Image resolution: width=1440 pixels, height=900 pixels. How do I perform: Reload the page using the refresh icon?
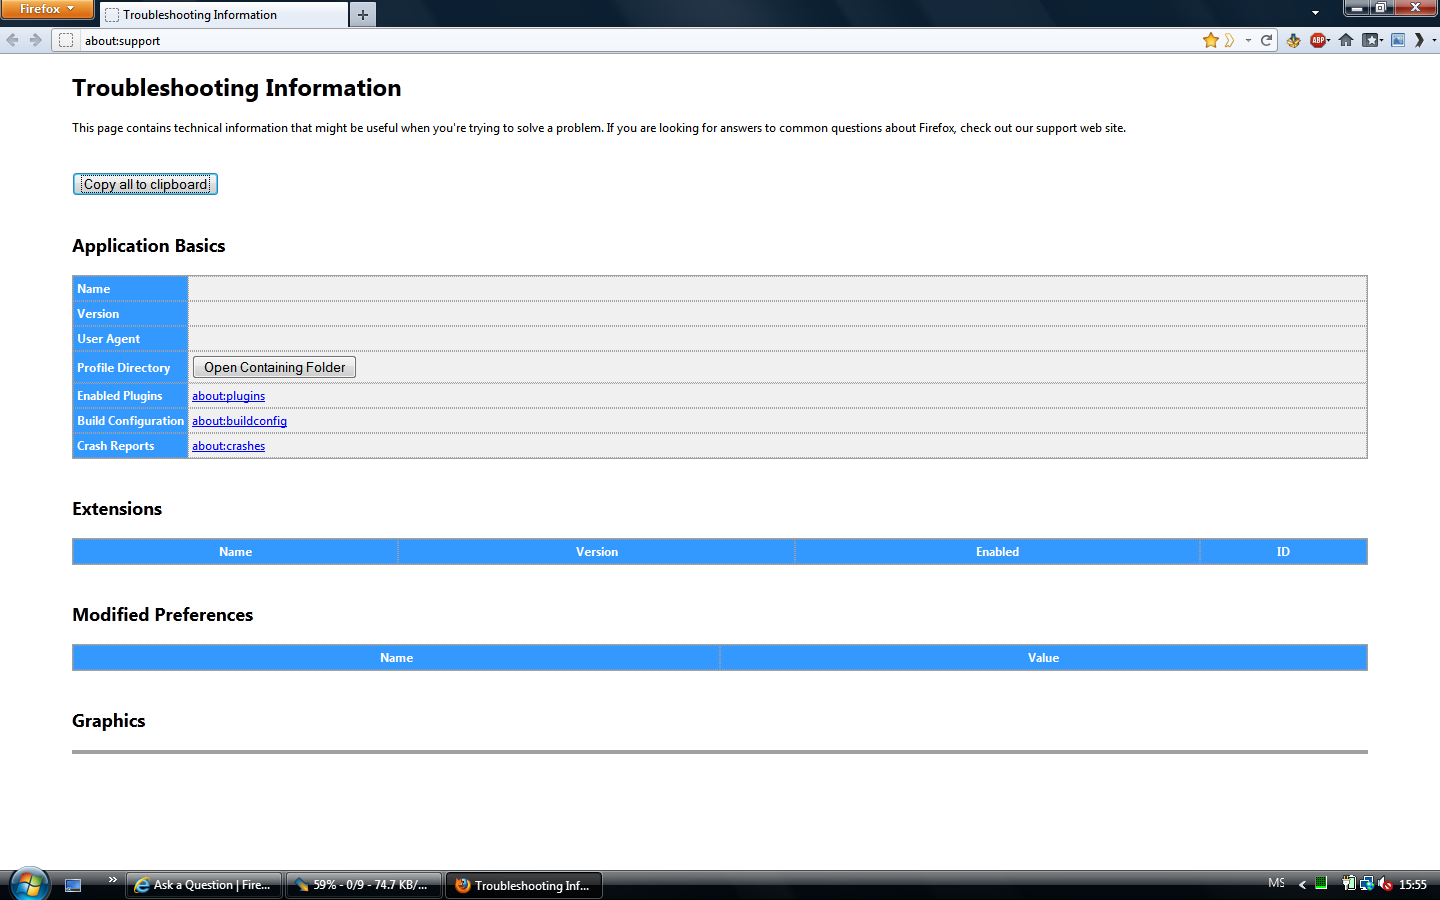(1267, 40)
